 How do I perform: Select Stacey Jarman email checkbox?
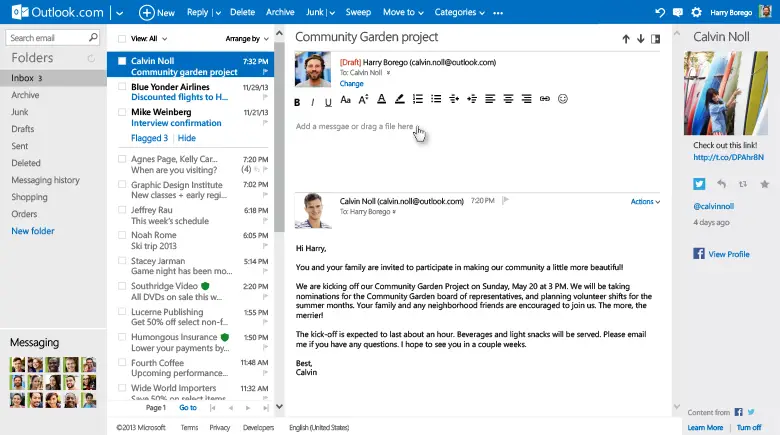tap(121, 261)
